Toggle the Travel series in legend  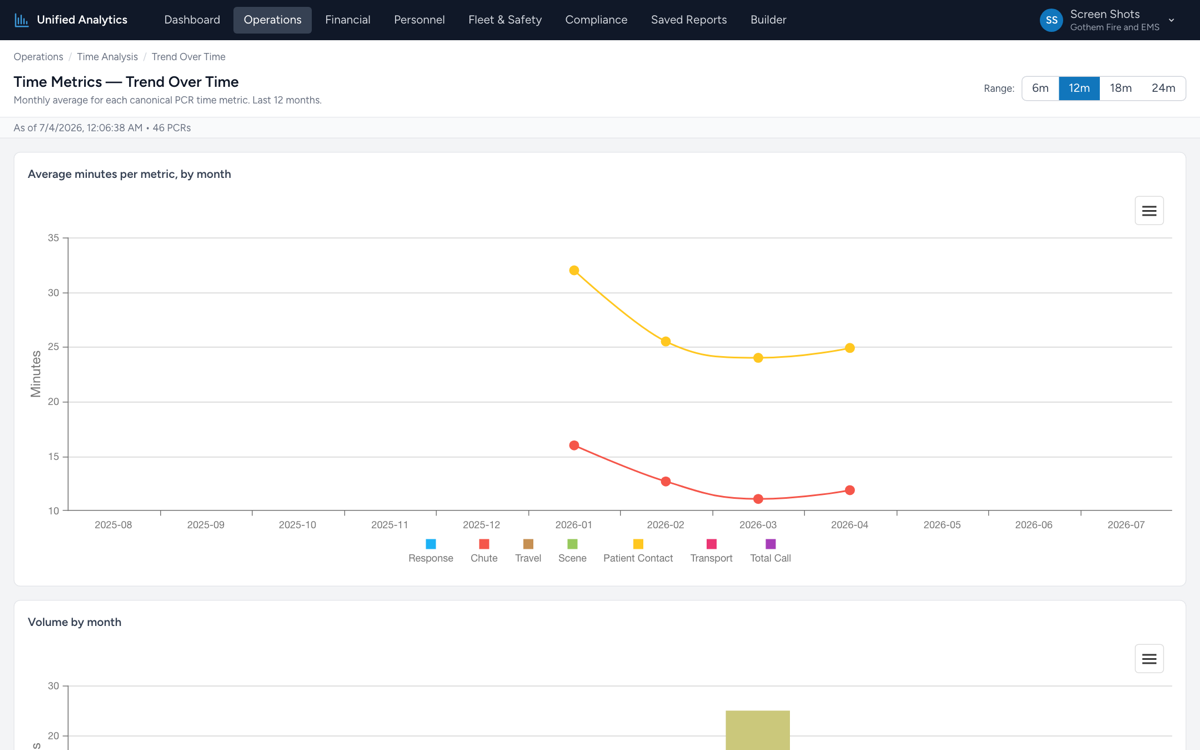528,551
